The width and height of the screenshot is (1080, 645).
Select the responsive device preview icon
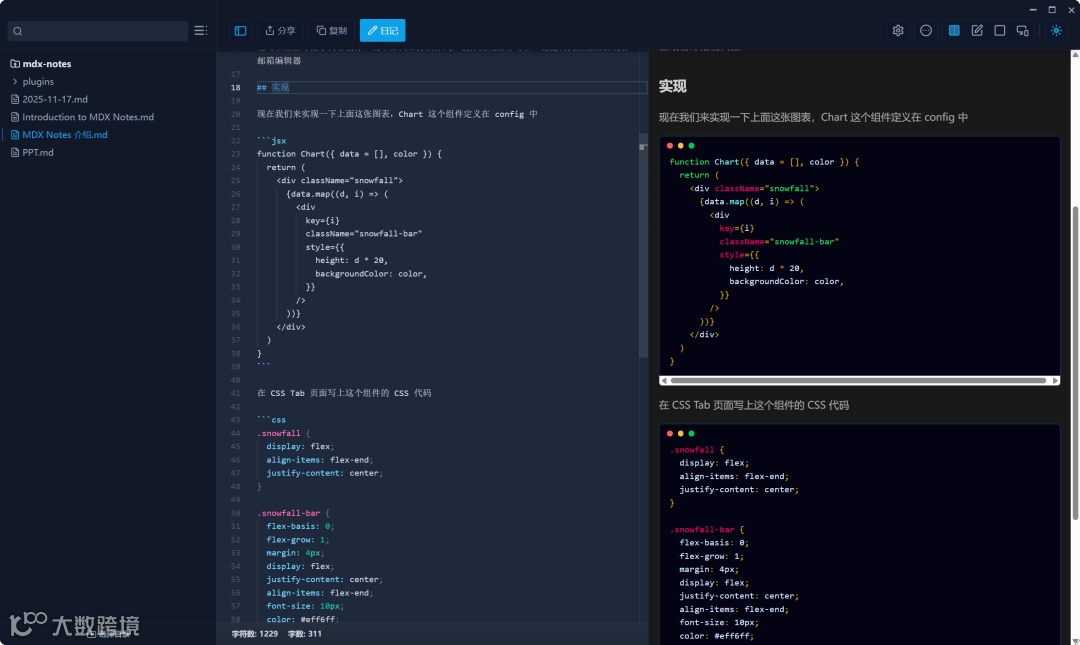(x=1022, y=30)
